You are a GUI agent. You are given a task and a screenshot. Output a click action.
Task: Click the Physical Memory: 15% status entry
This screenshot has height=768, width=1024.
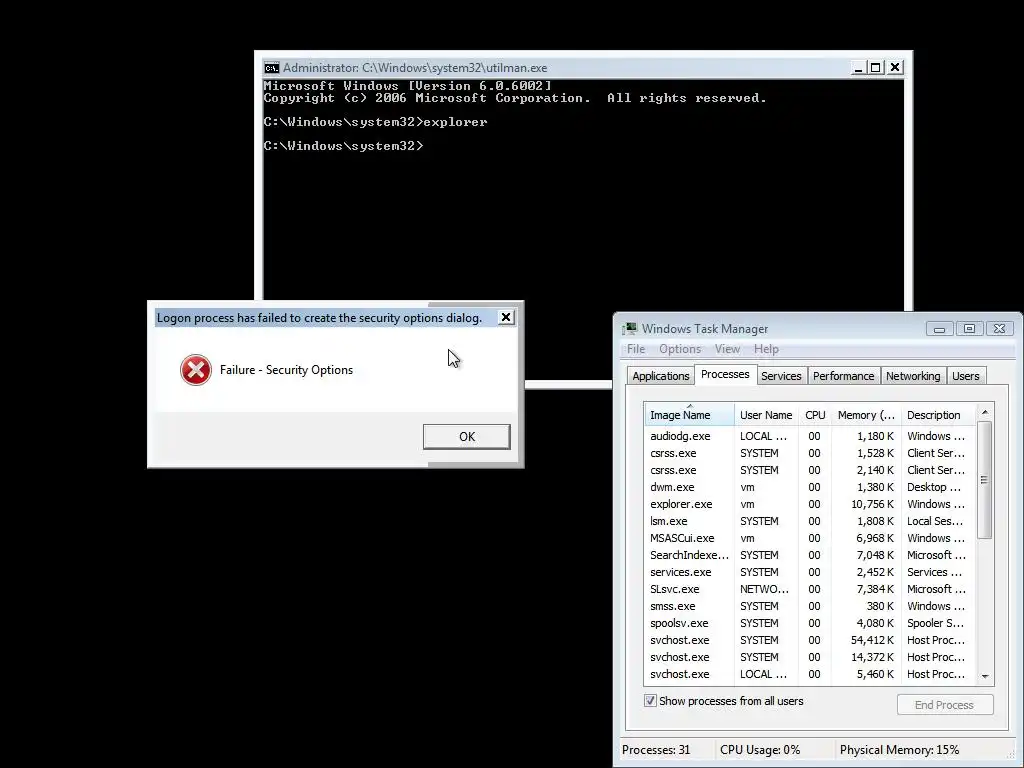(899, 750)
